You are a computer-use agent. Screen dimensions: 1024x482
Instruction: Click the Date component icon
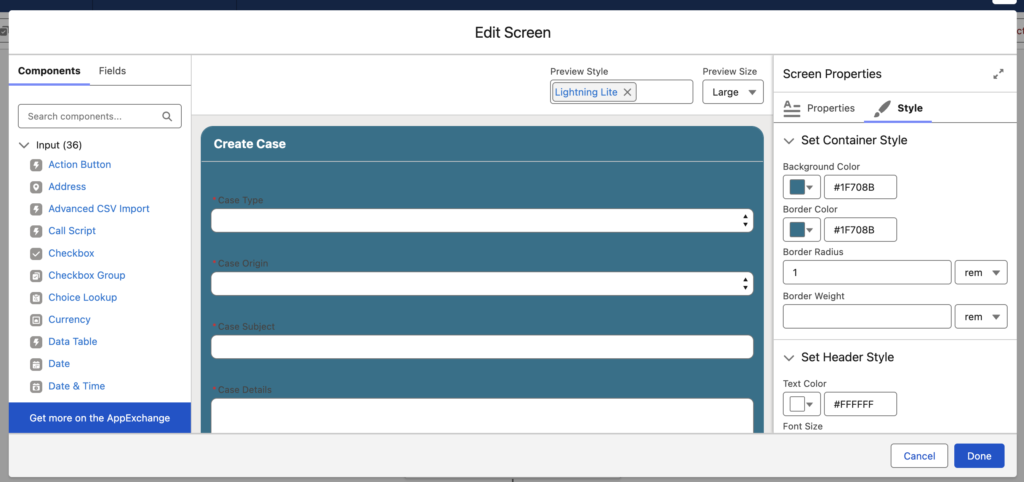coord(36,364)
